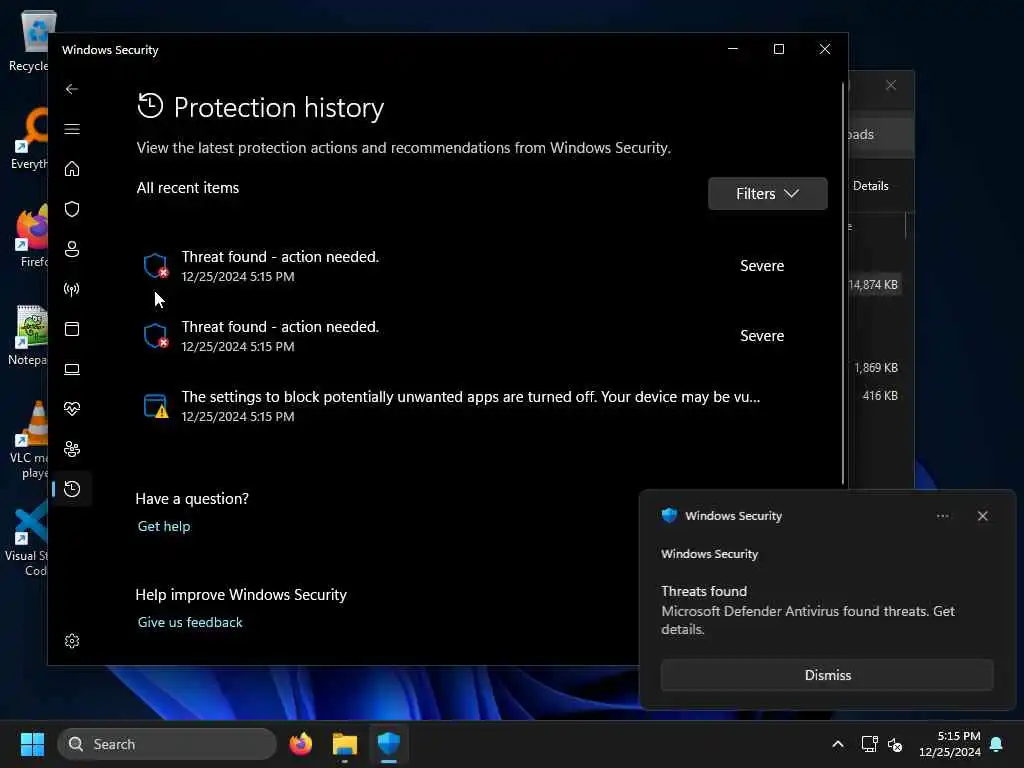Viewport: 1024px width, 768px height.
Task: Open the Windows Start menu
Action: point(32,744)
